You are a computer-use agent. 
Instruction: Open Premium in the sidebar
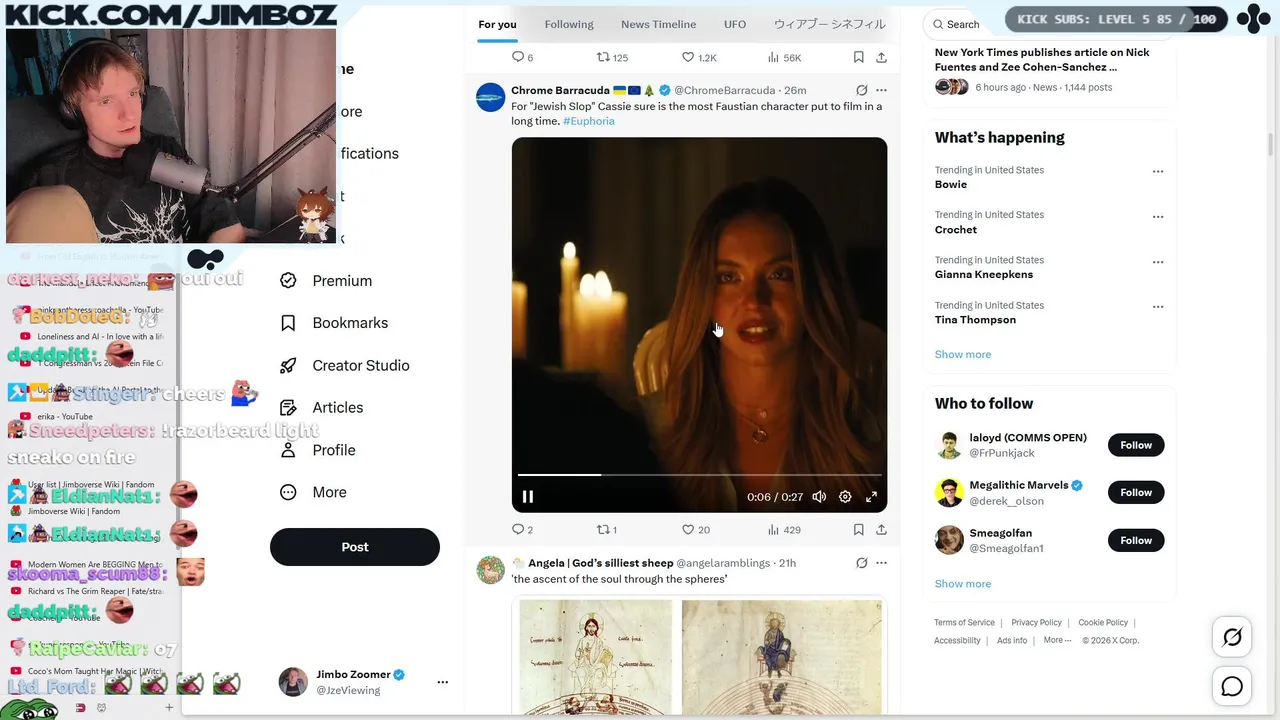[326, 281]
